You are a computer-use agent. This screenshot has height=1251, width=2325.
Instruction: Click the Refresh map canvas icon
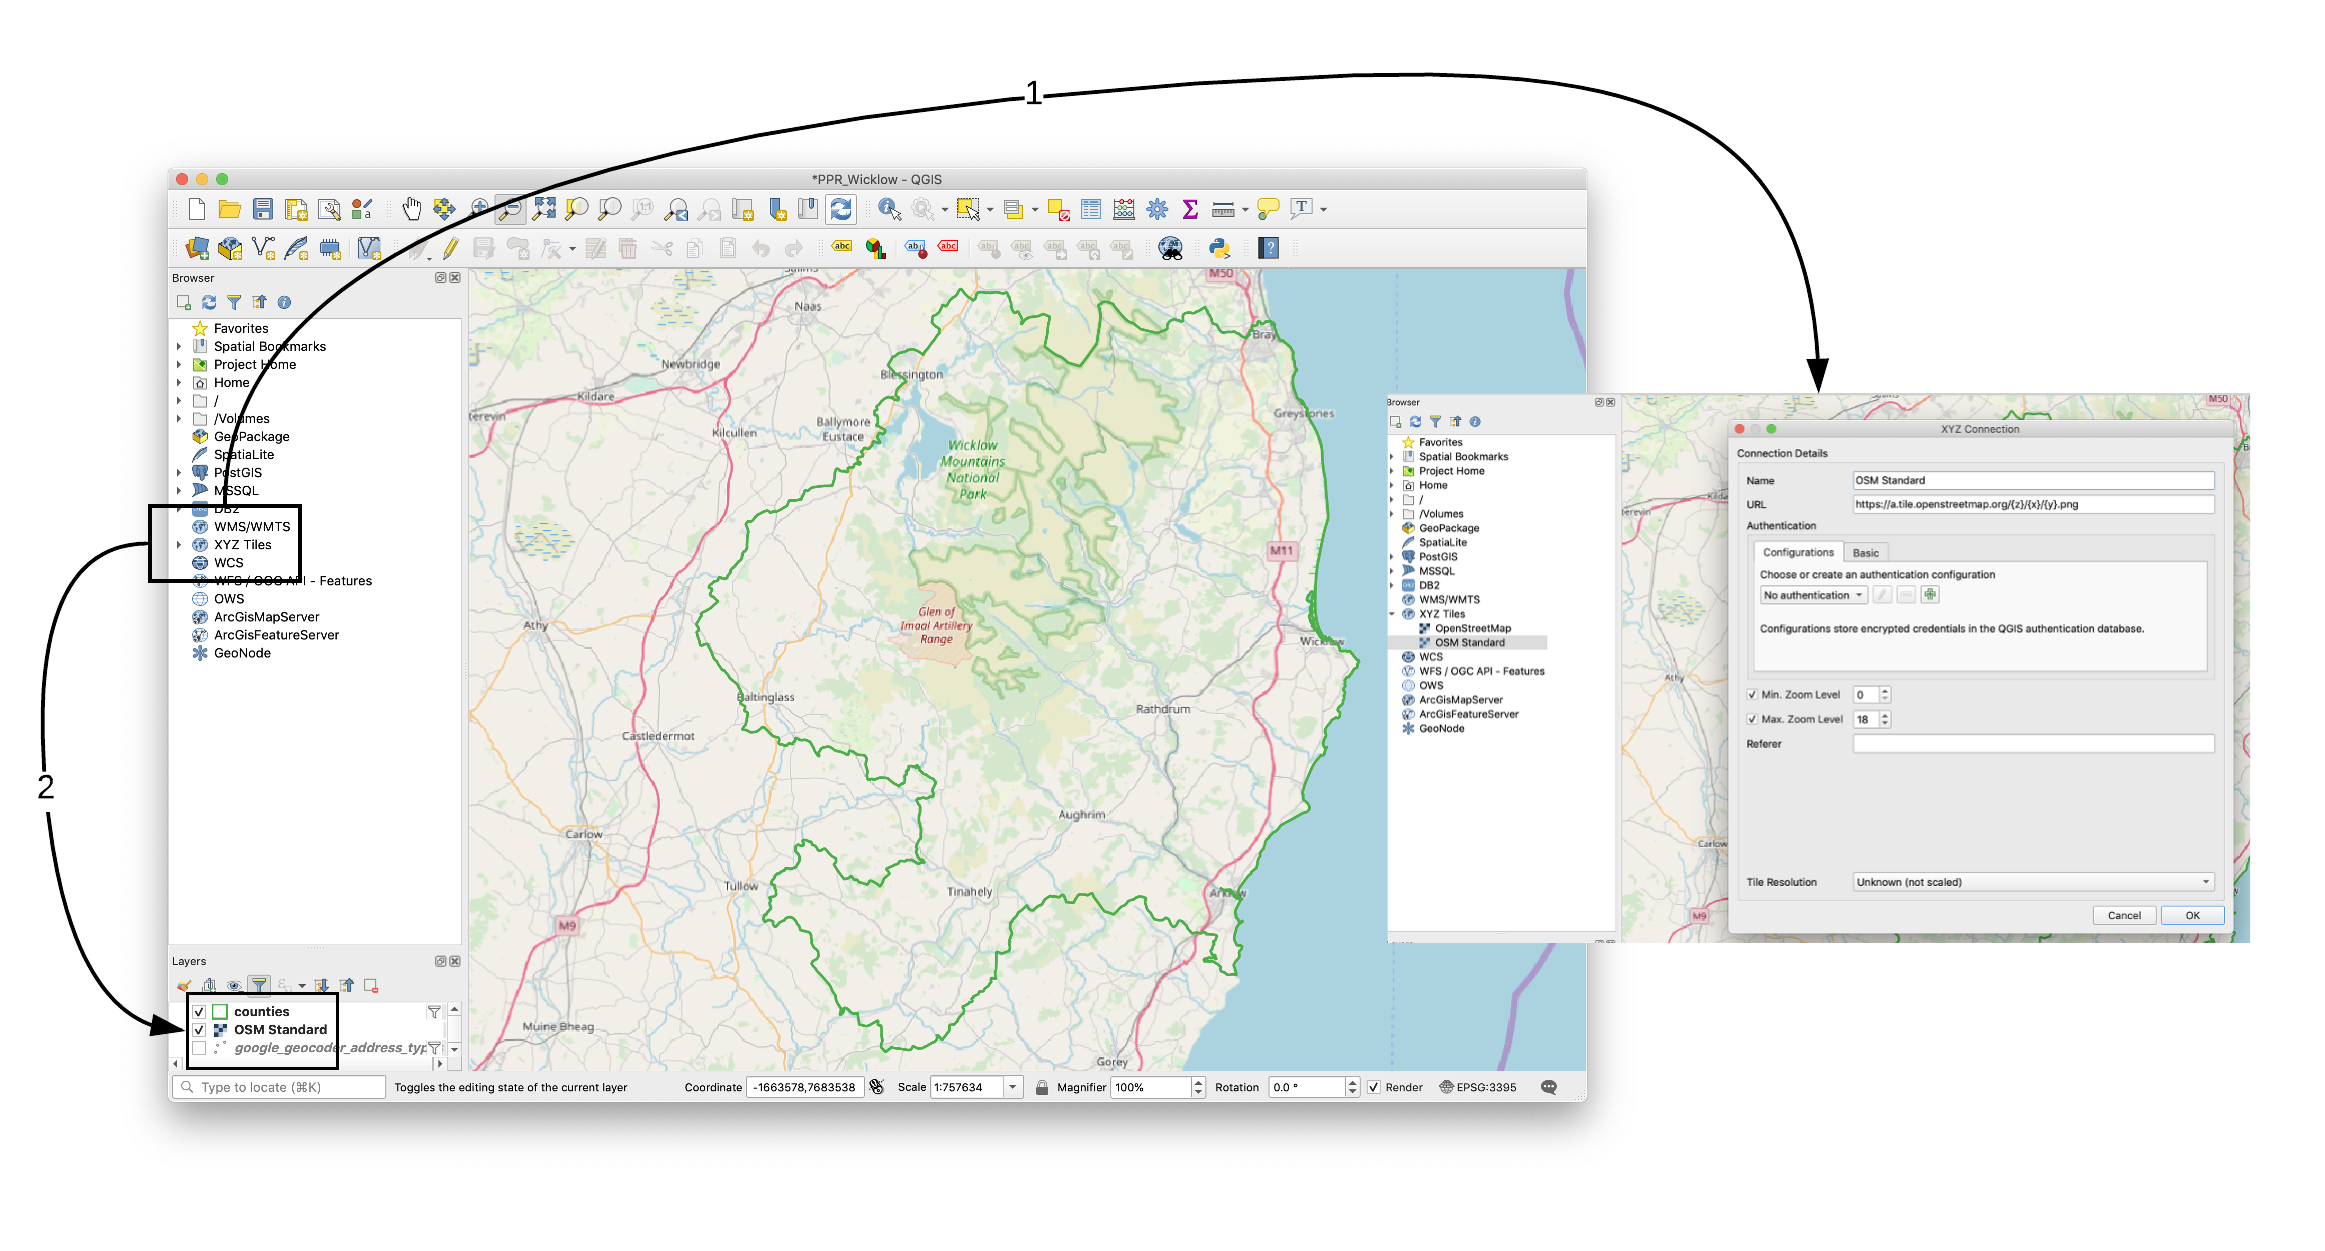tap(841, 209)
